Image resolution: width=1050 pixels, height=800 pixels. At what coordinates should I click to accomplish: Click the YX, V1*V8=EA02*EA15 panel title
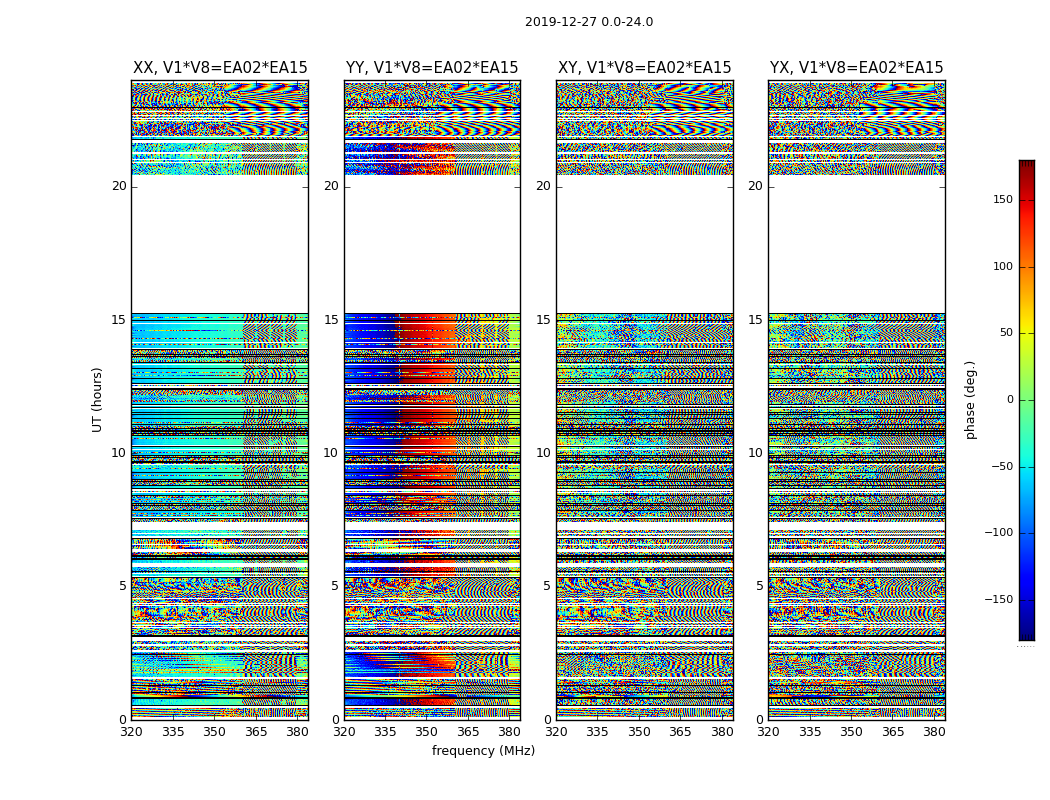tap(856, 68)
